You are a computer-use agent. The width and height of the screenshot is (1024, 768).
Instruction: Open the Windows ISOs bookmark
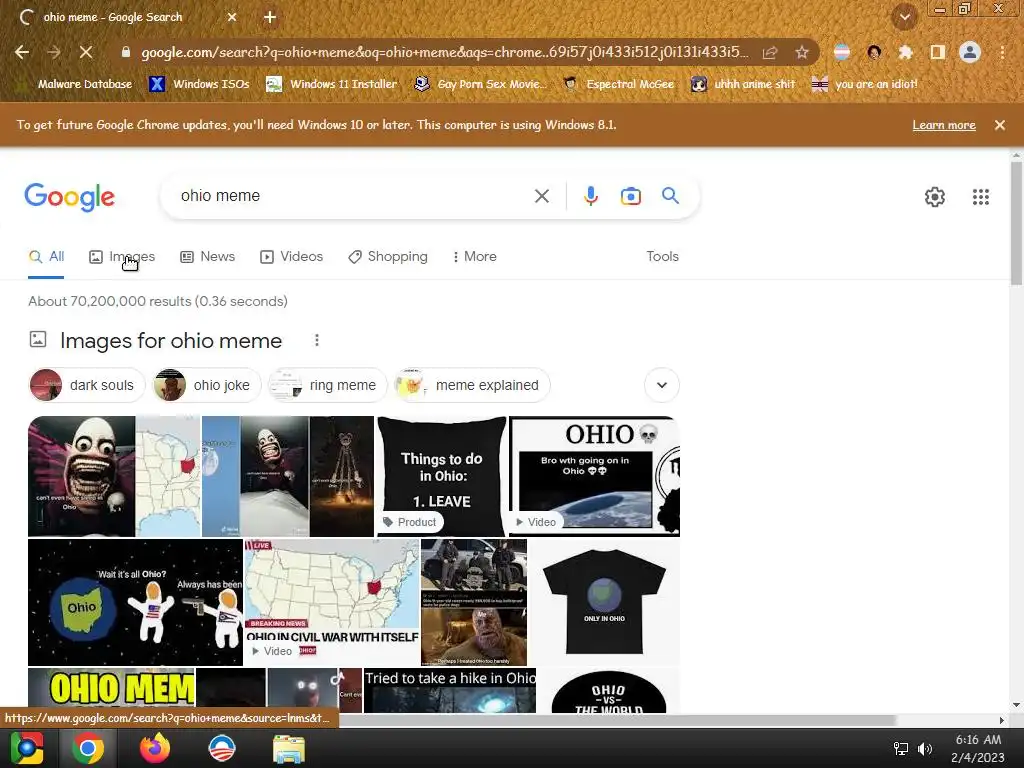[x=199, y=84]
